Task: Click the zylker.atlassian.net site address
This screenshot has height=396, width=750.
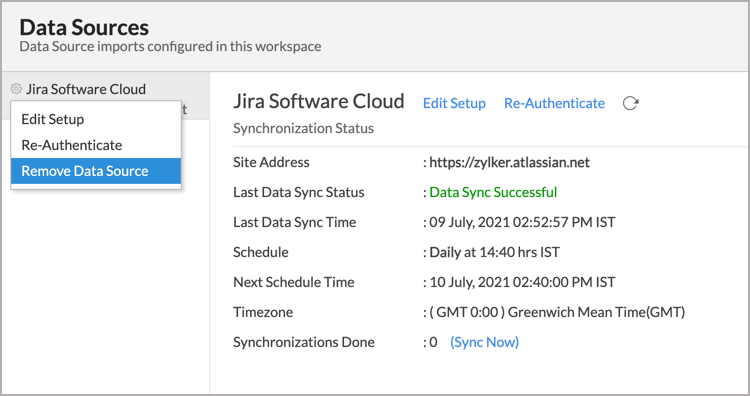Action: [509, 163]
